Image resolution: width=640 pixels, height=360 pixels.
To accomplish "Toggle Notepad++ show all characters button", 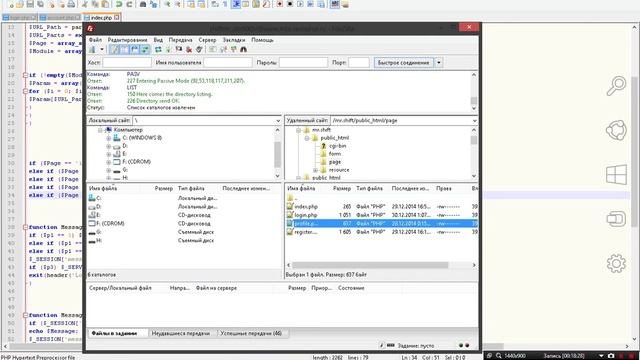I will [x=225, y=4].
